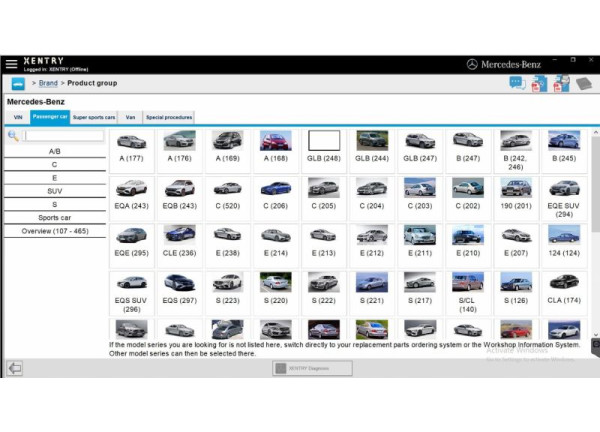The image size is (600, 432).
Task: Click the first PDF document export icon
Action: coord(538,84)
